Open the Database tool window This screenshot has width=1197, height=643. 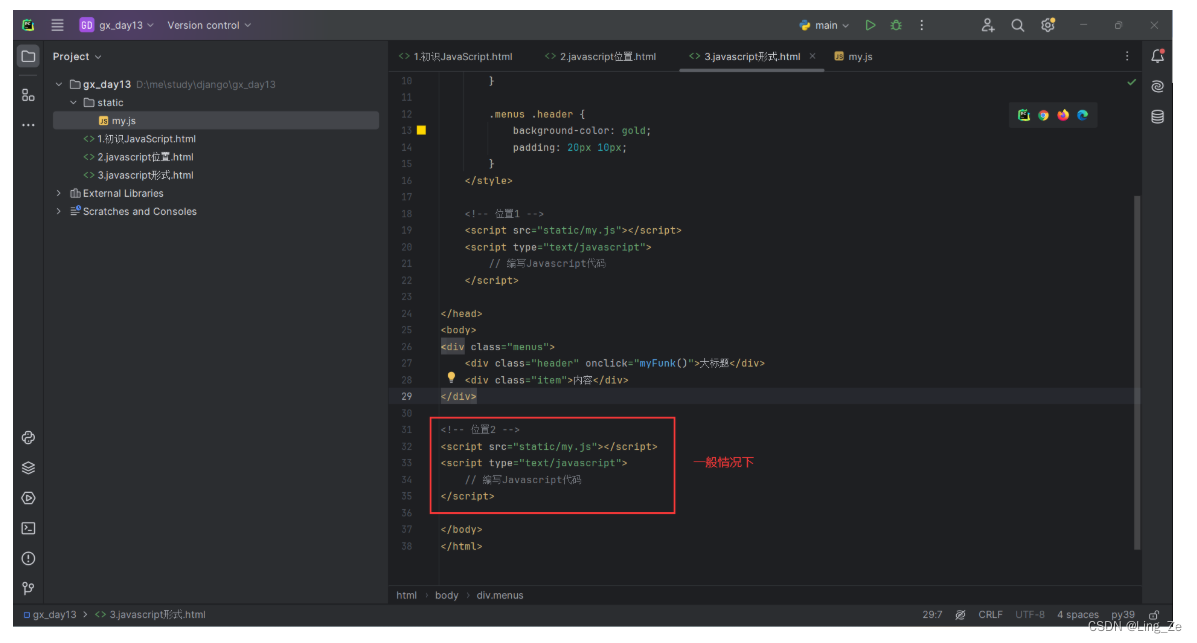pyautogui.click(x=1157, y=117)
